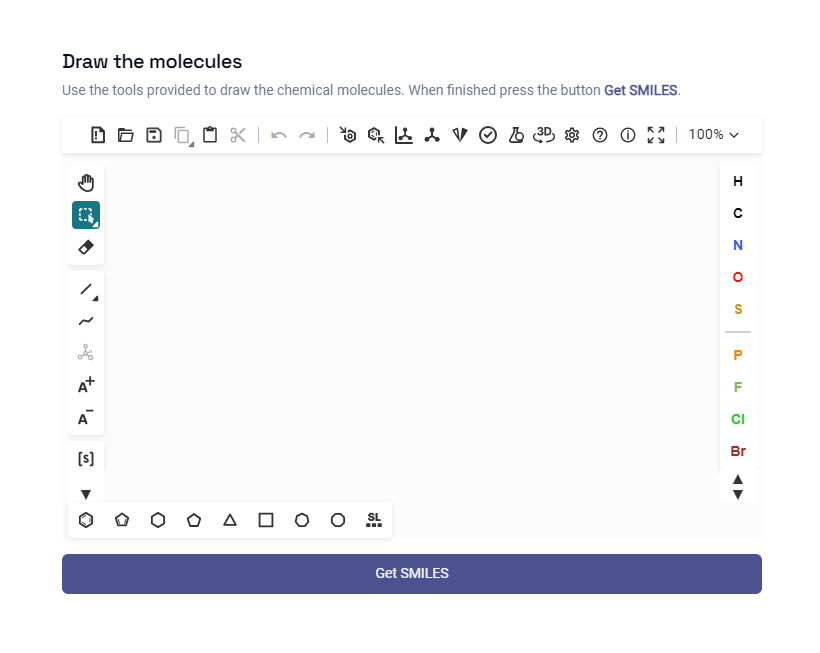The height and width of the screenshot is (653, 820).
Task: Click the Aromatize button
Action: pyautogui.click(x=348, y=135)
